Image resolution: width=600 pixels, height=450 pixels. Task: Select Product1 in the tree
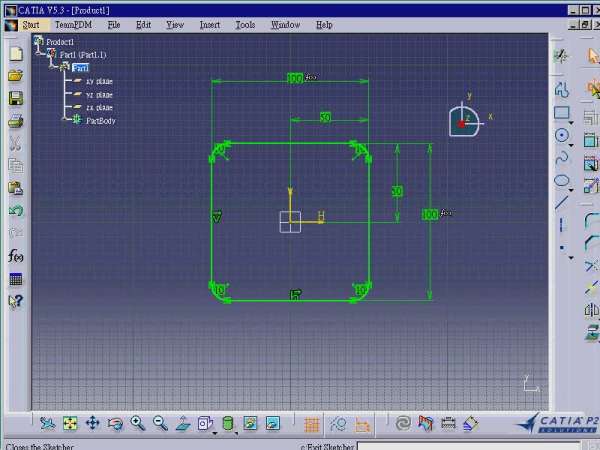[x=60, y=42]
